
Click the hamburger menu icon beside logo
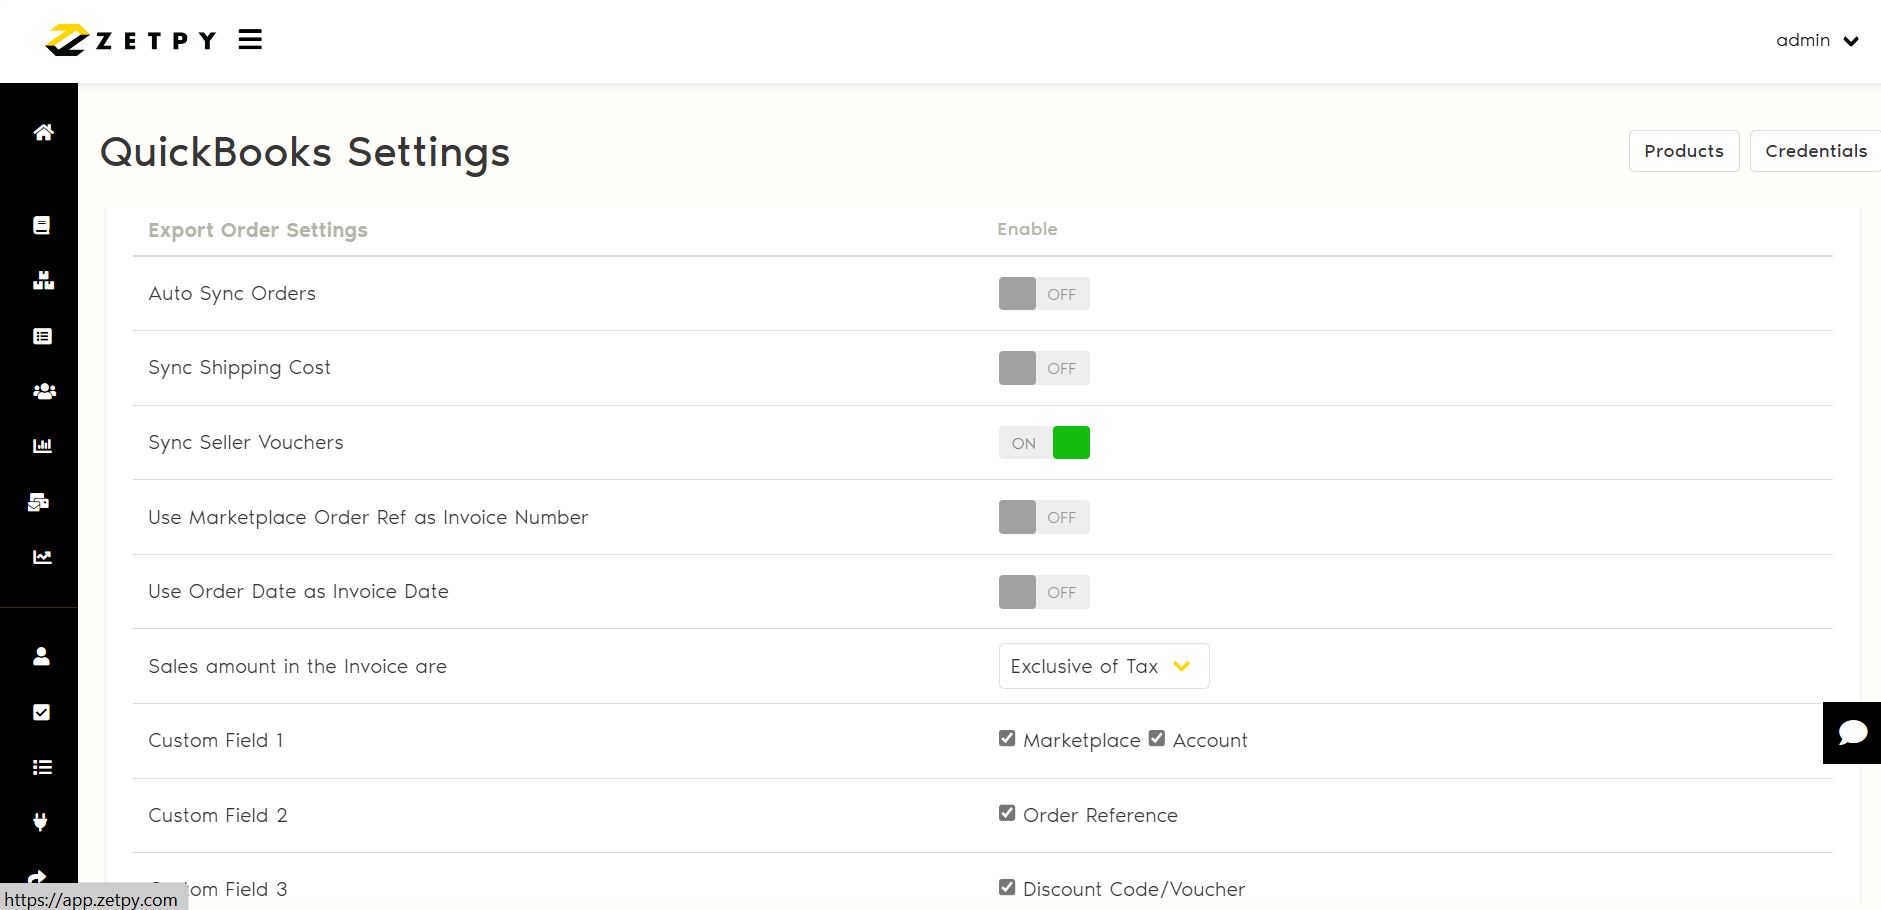(x=250, y=40)
